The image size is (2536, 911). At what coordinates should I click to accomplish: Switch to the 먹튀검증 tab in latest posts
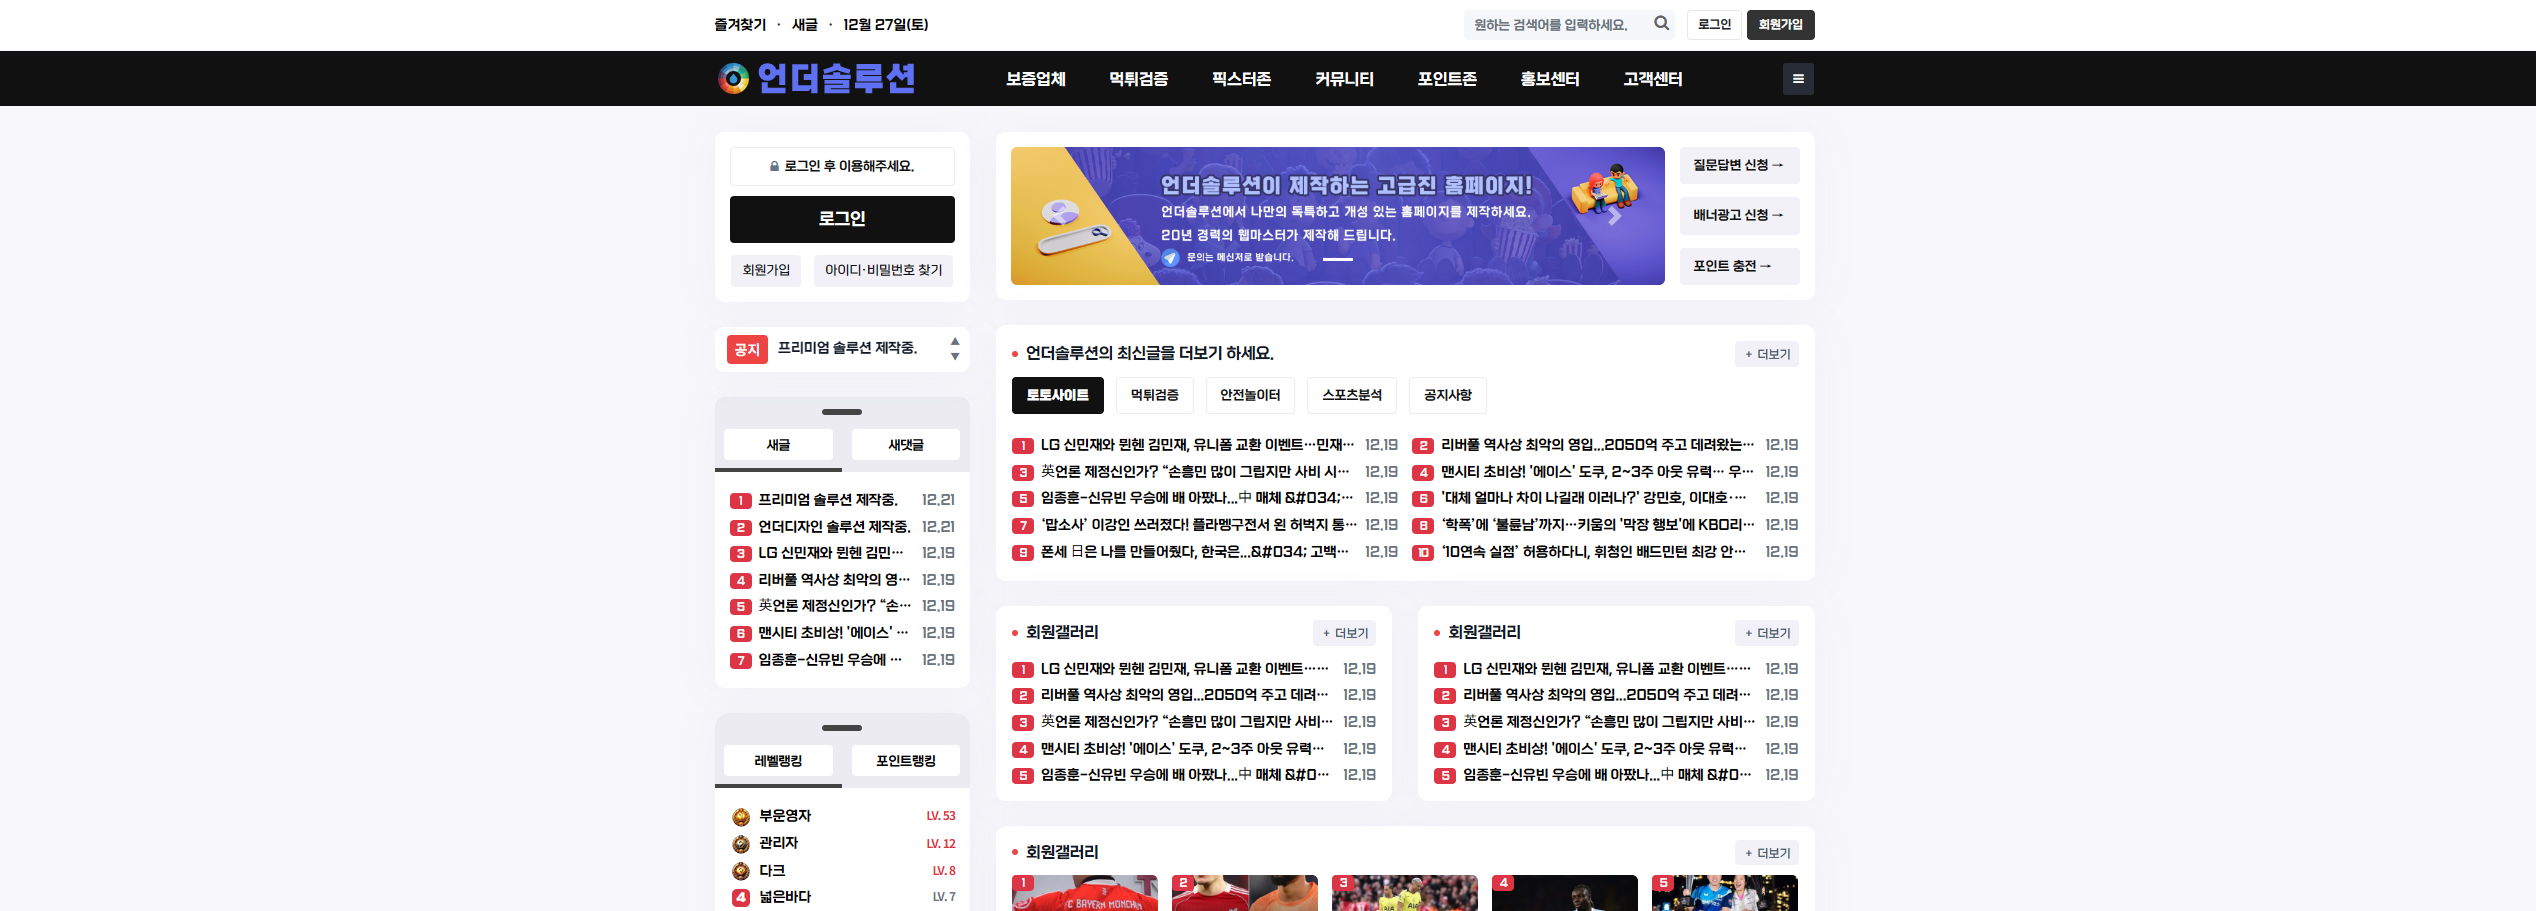pos(1154,395)
